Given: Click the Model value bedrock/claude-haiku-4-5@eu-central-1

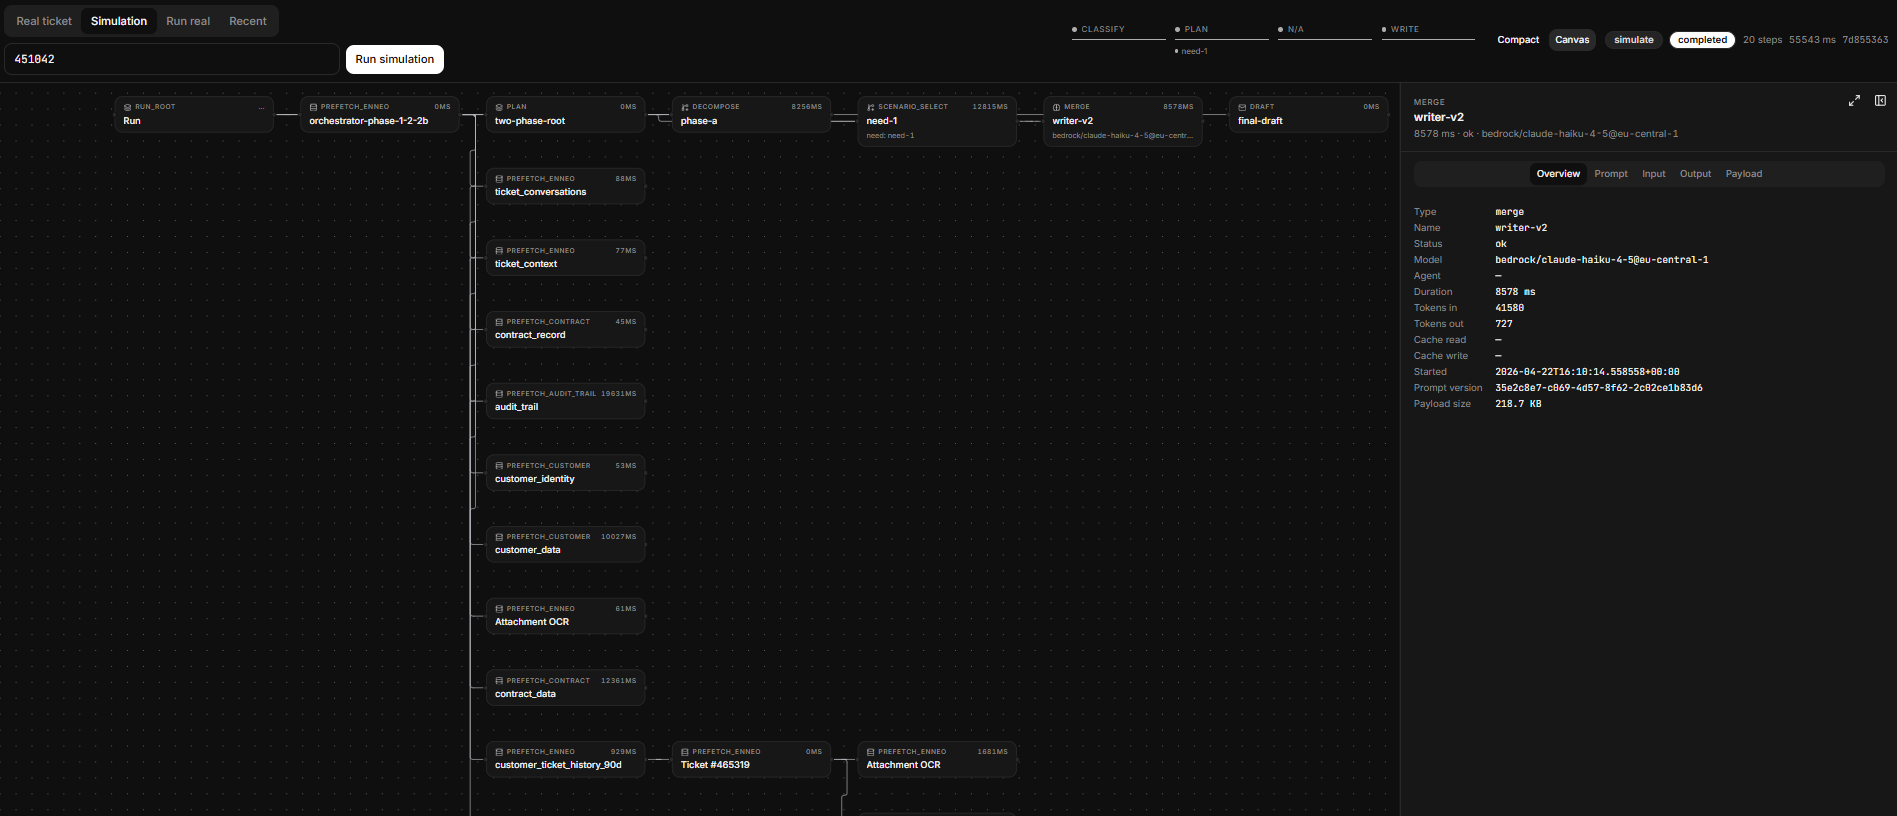Looking at the screenshot, I should (x=1601, y=260).
